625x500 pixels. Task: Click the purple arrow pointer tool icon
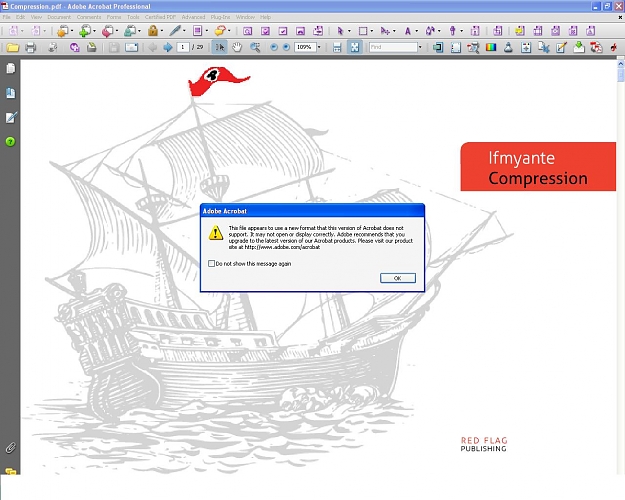tap(340, 31)
